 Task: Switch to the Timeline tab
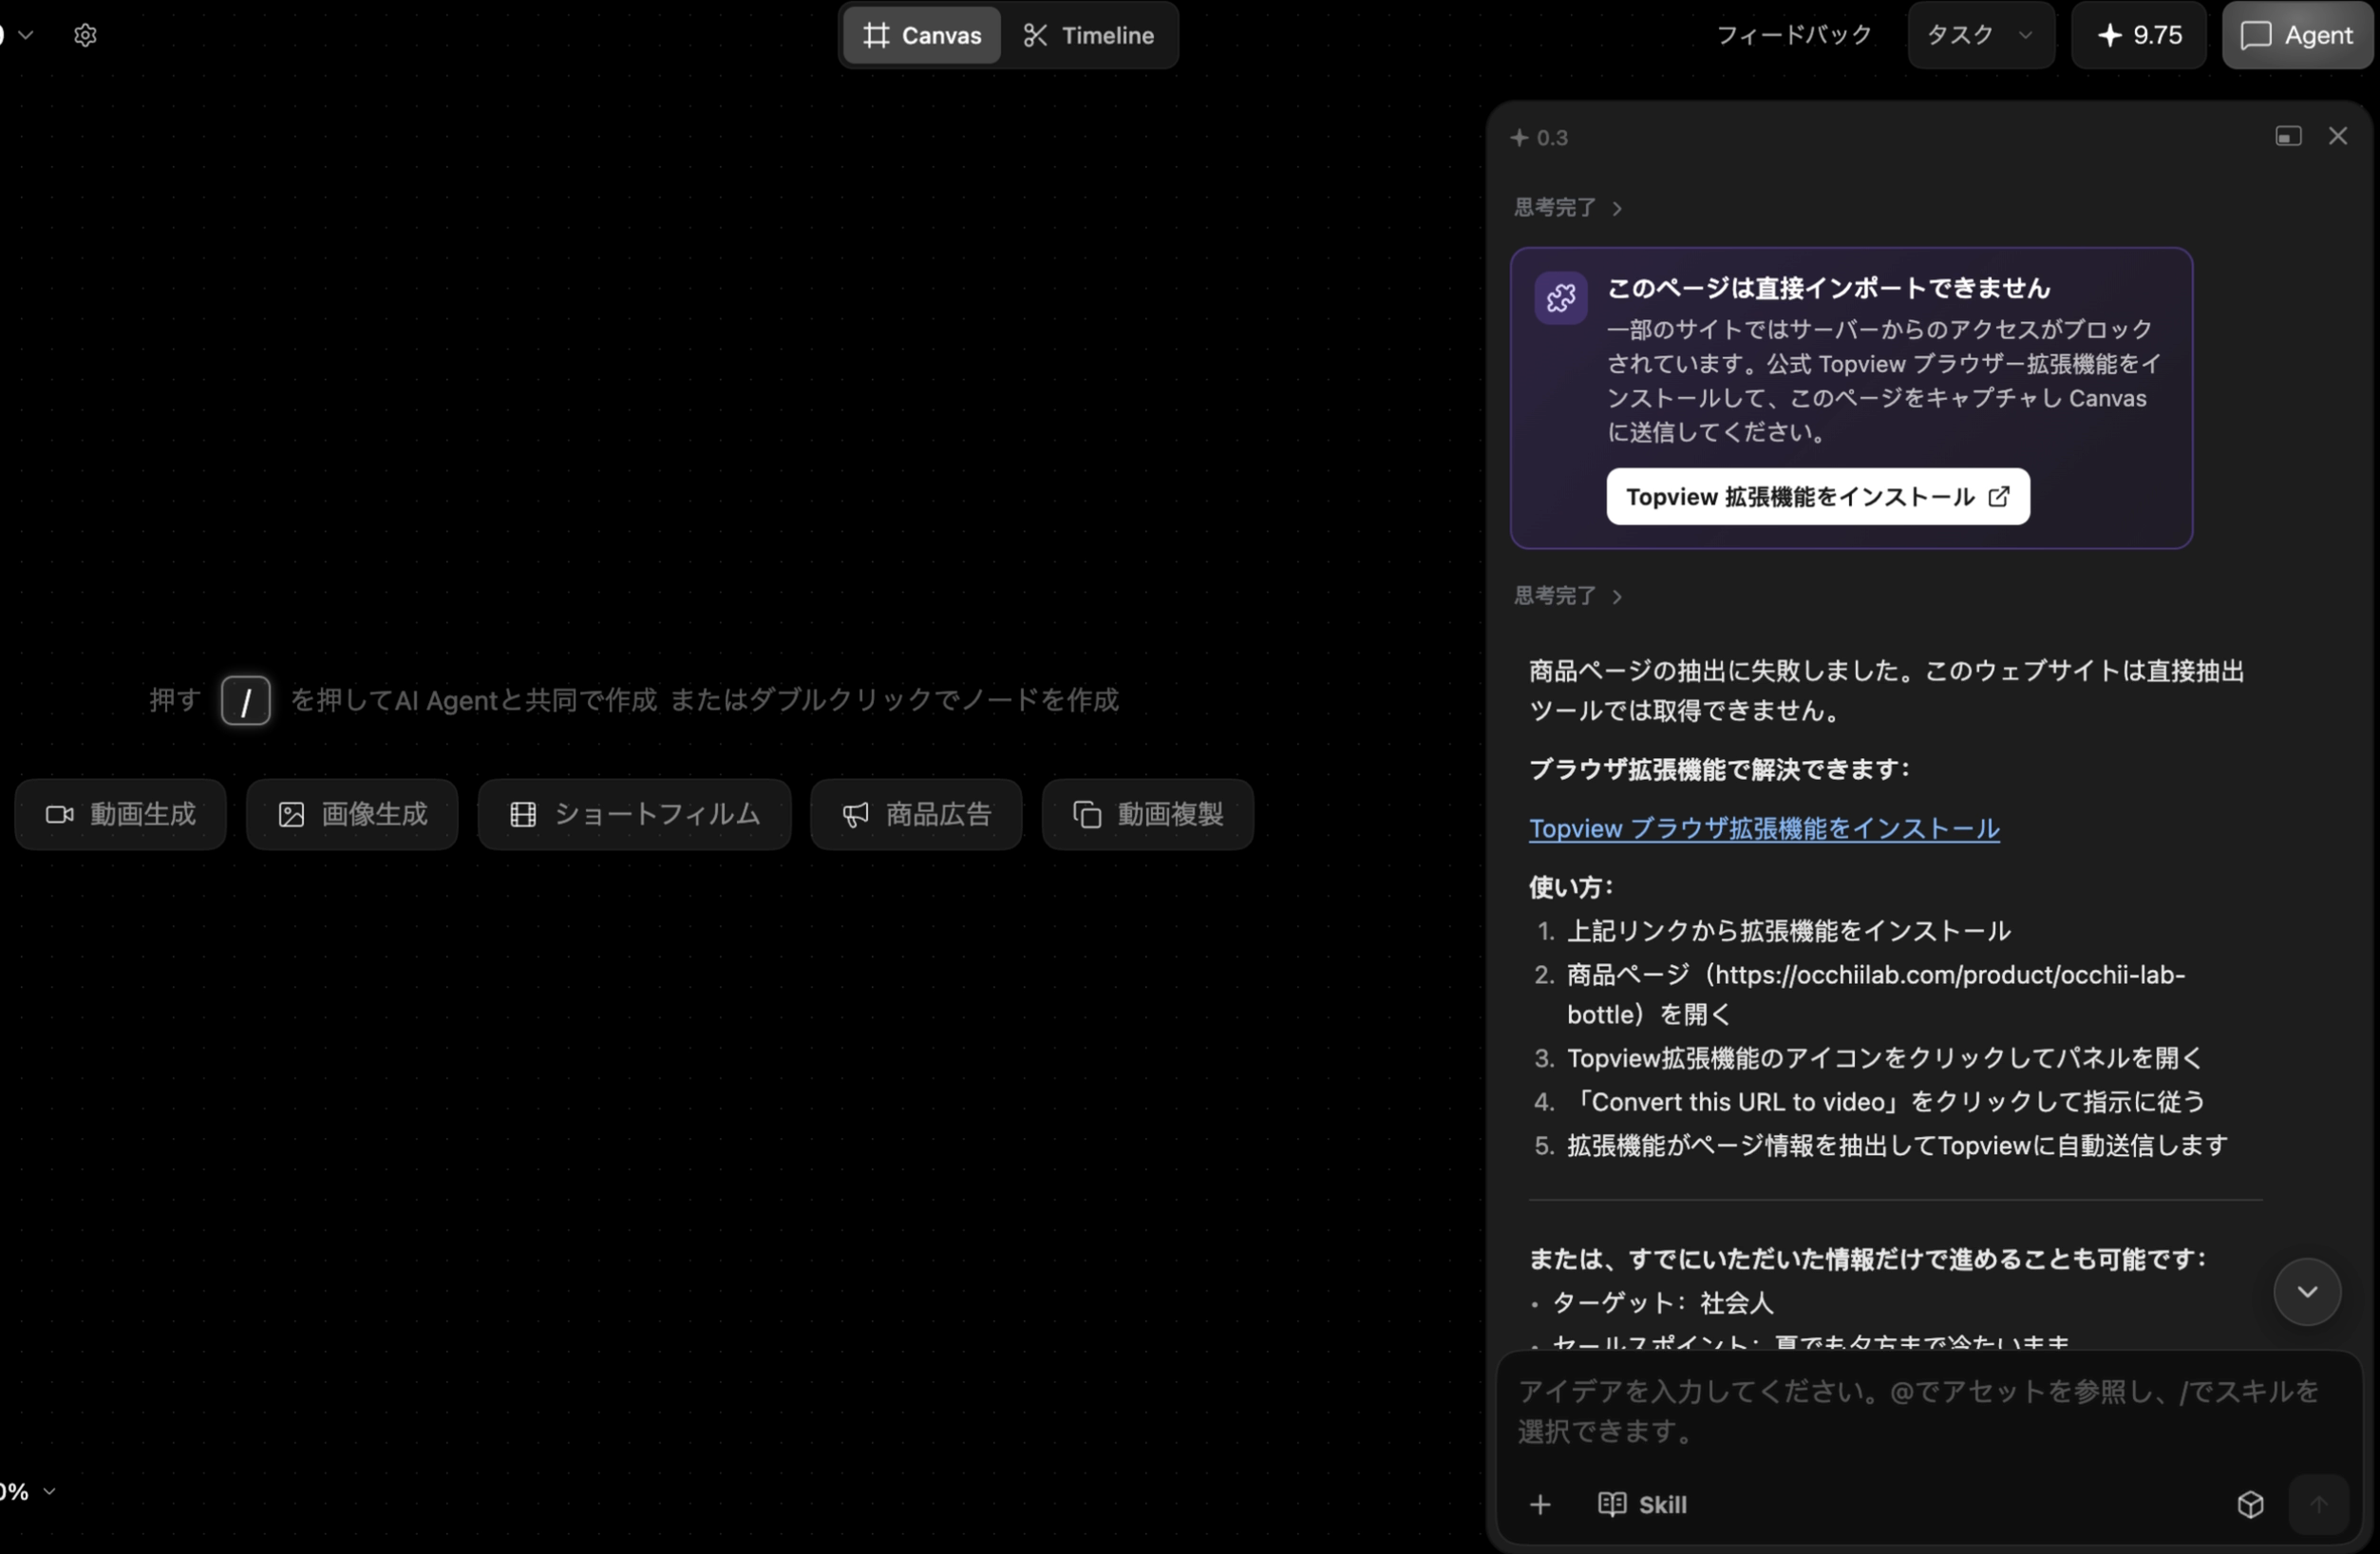(x=1089, y=35)
